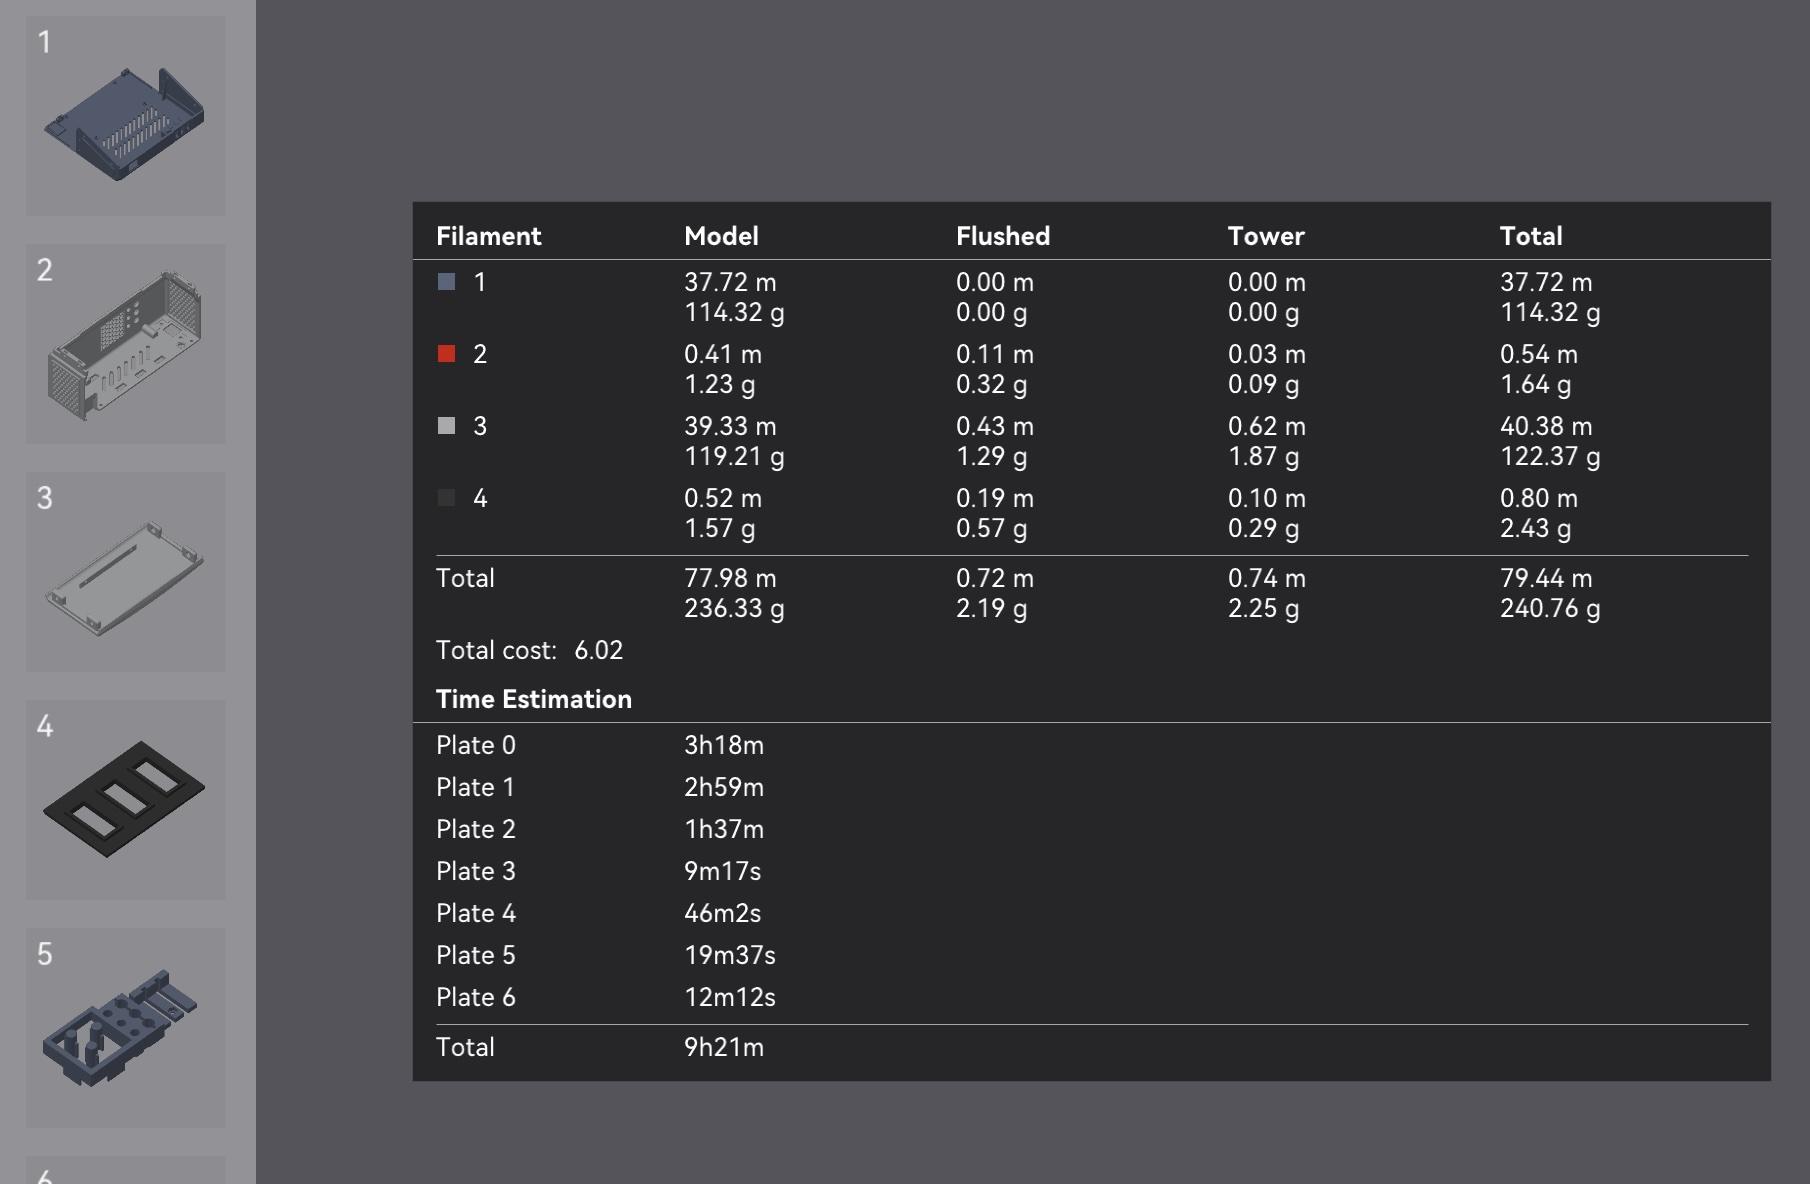Click total tower weight 2.25 g

pos(1263,608)
